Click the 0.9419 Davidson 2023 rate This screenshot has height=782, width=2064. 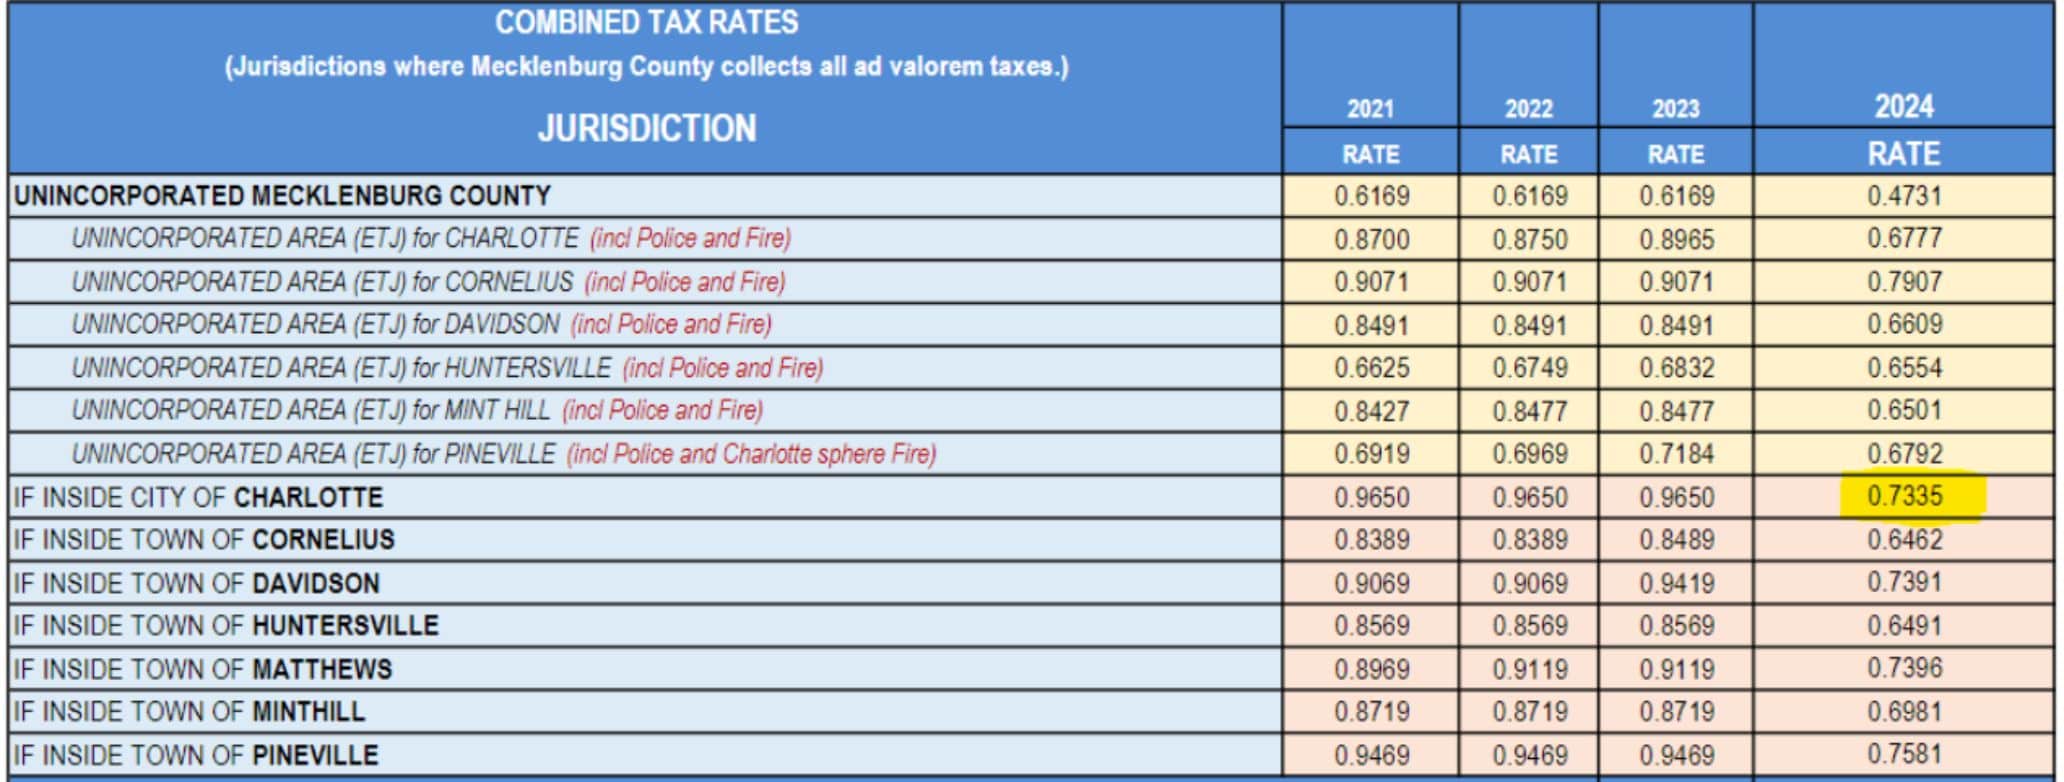coord(1676,583)
